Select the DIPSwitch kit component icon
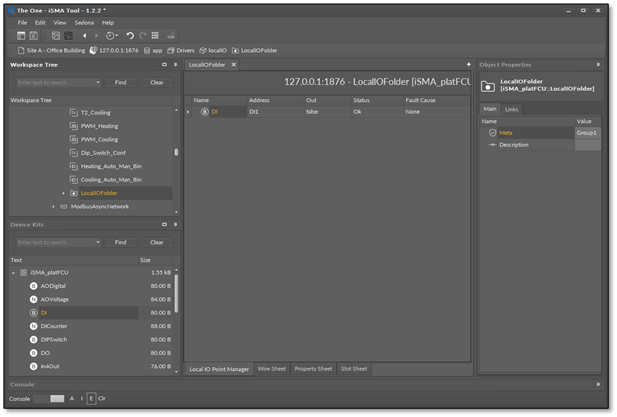617x417 pixels. coord(33,339)
